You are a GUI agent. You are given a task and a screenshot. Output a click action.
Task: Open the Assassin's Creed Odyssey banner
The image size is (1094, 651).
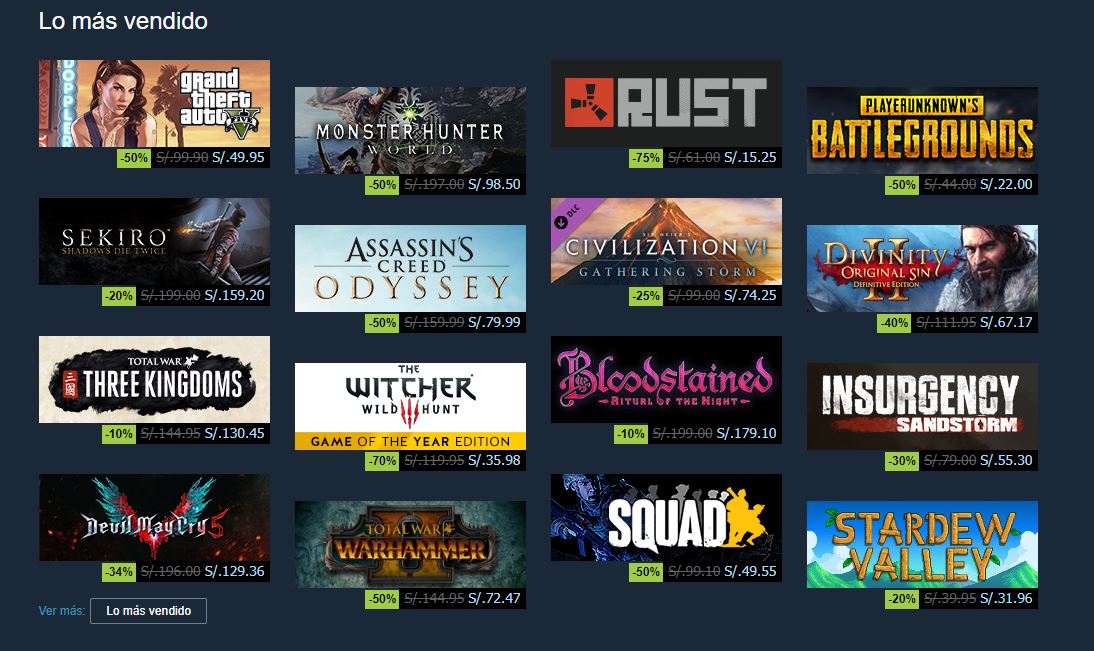point(410,268)
